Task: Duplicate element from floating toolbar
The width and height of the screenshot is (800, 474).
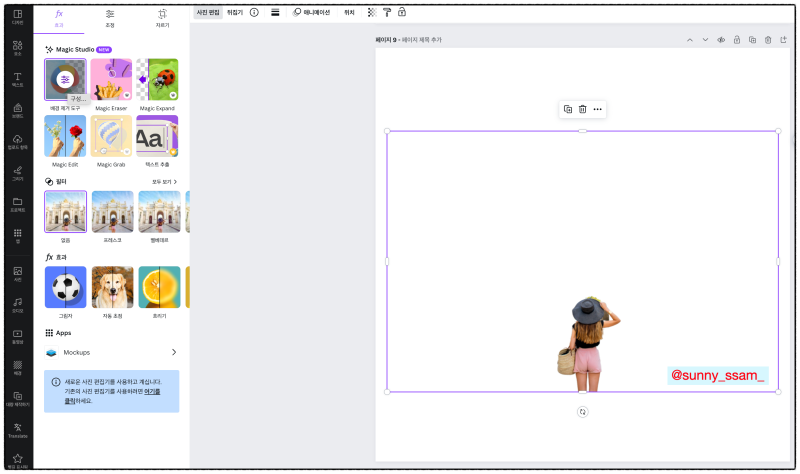Action: 568,109
